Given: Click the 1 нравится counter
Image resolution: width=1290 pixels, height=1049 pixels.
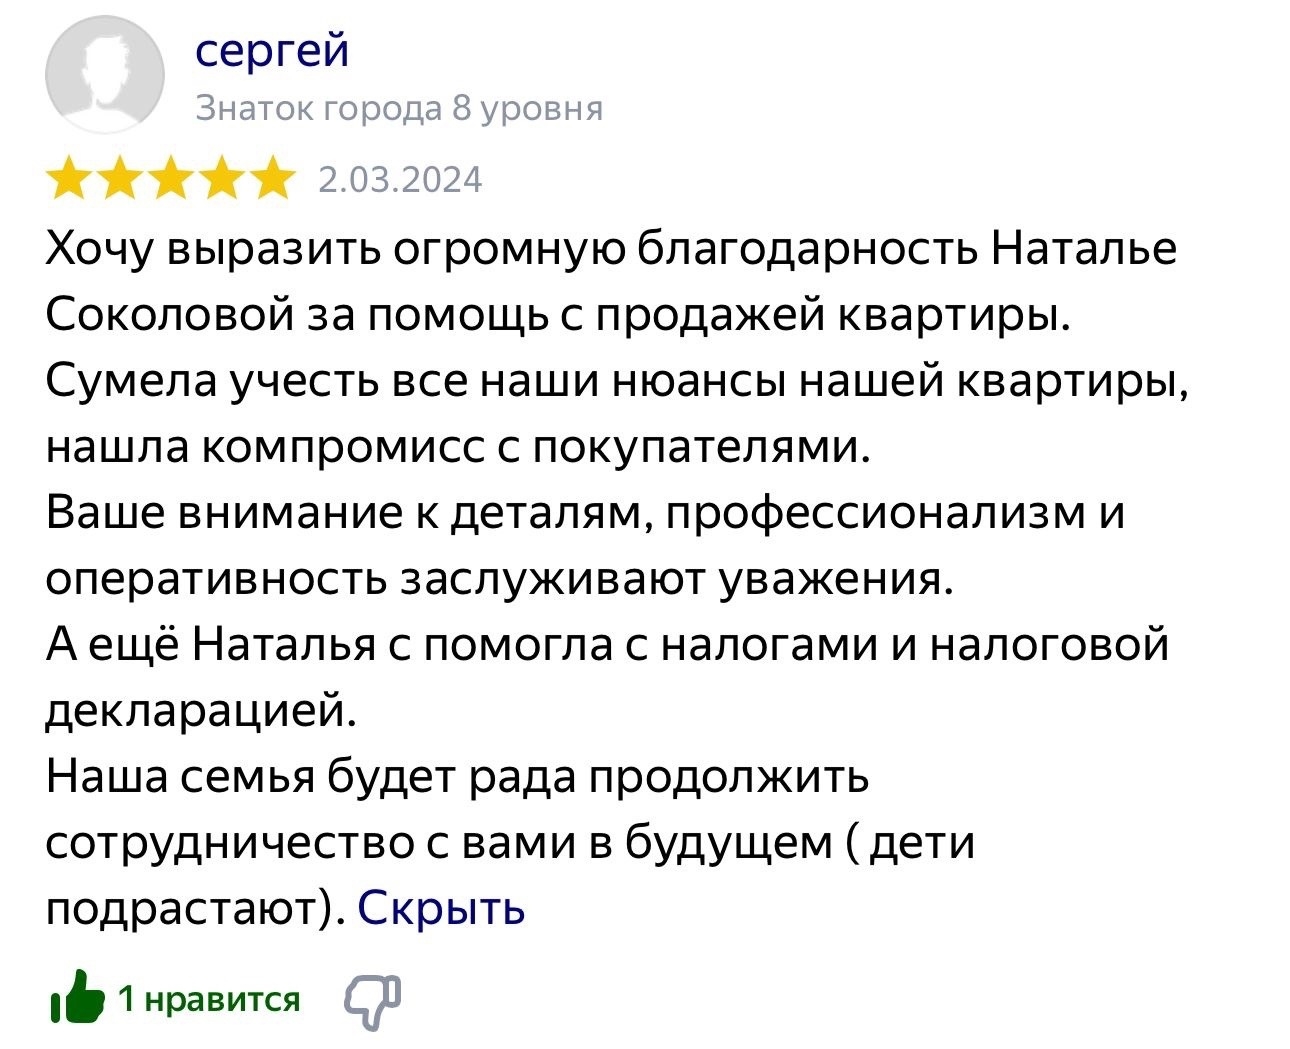Looking at the screenshot, I should [x=209, y=998].
